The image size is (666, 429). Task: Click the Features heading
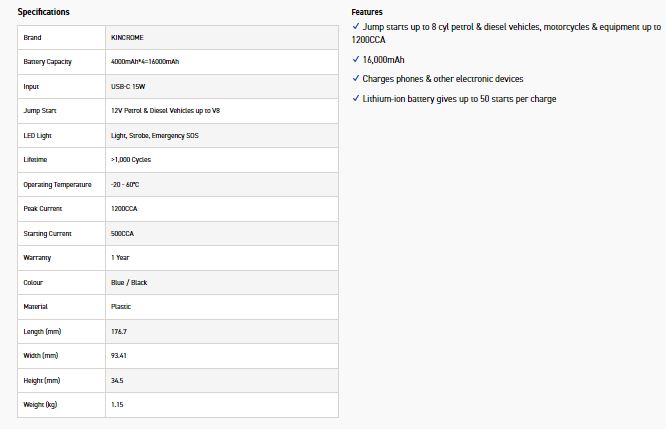pyautogui.click(x=367, y=11)
